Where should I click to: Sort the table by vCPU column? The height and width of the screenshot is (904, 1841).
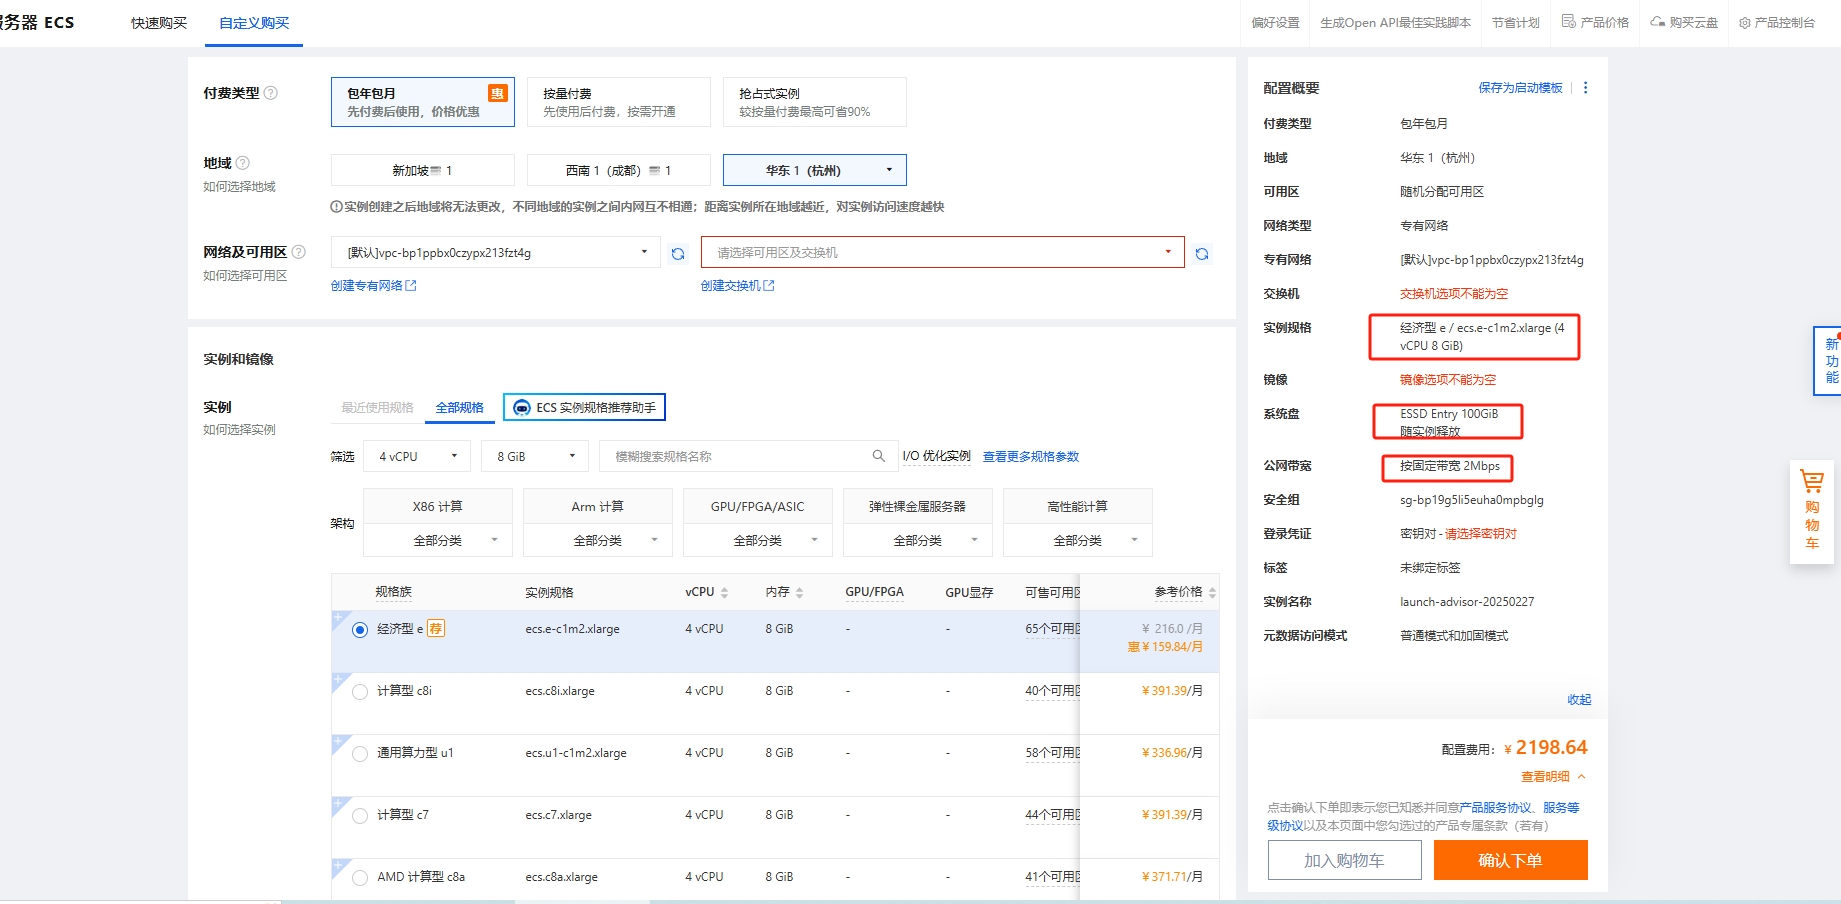[724, 593]
